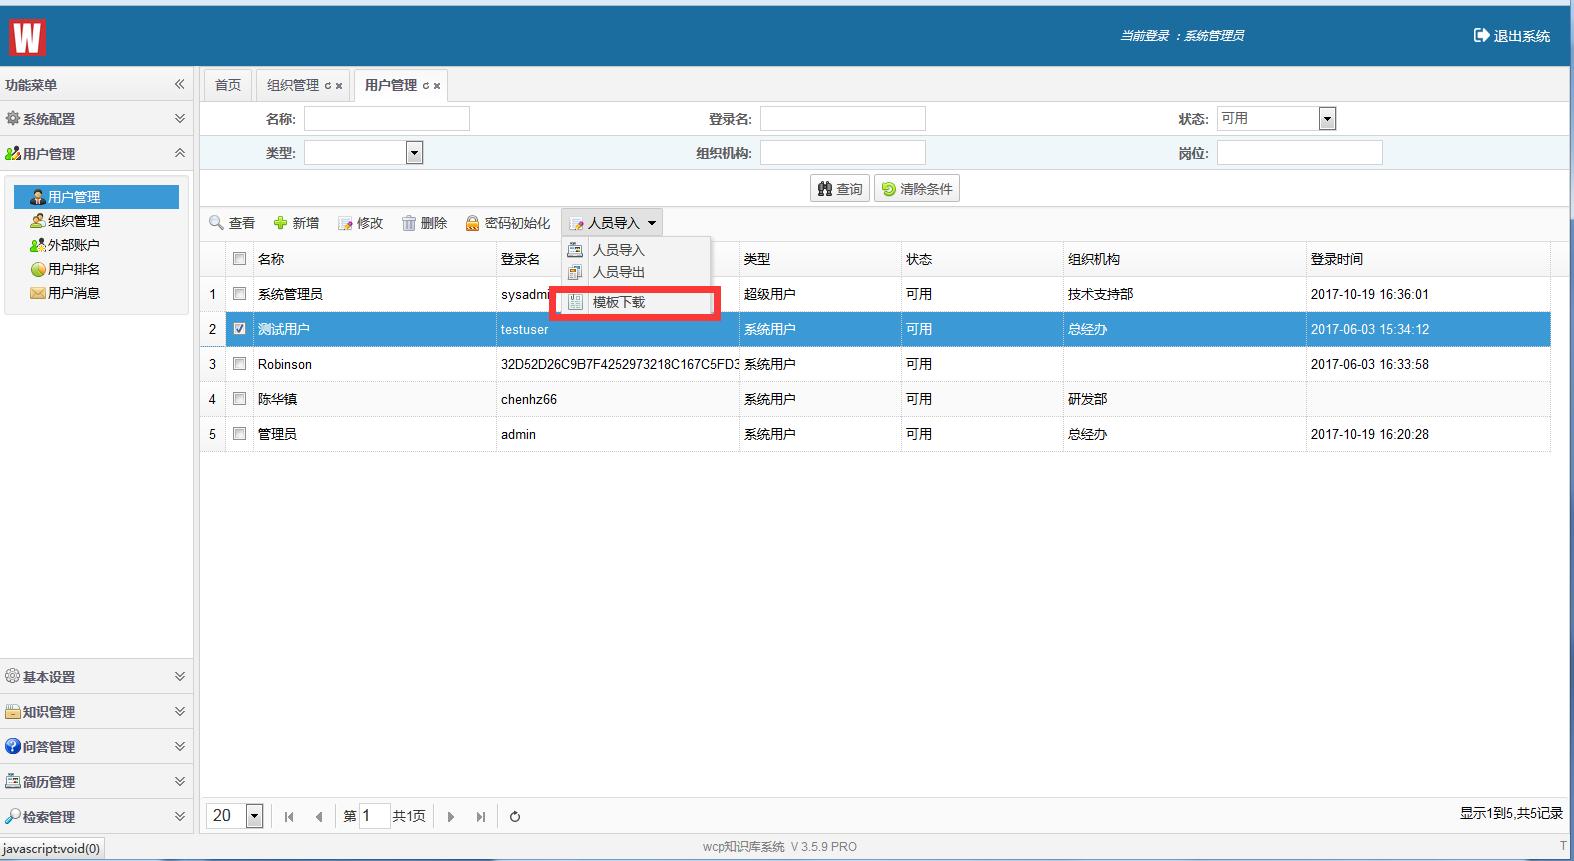
Task: Choose 人员导入 from the dropdown menu
Action: pos(636,250)
